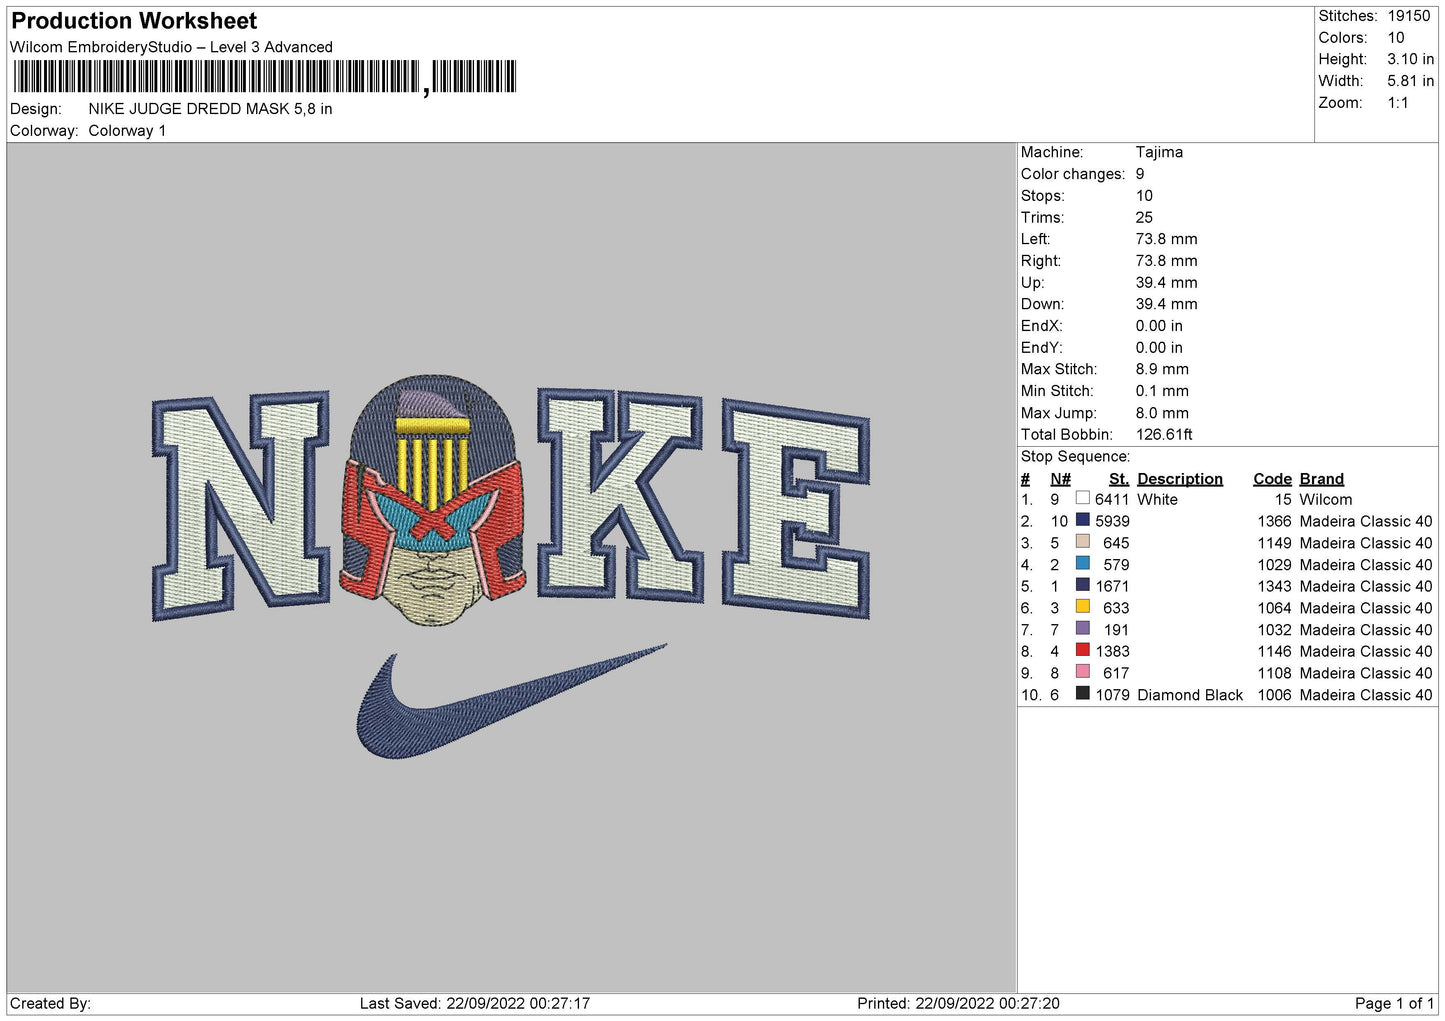Click the beige swatch for code 1149

(x=1082, y=542)
